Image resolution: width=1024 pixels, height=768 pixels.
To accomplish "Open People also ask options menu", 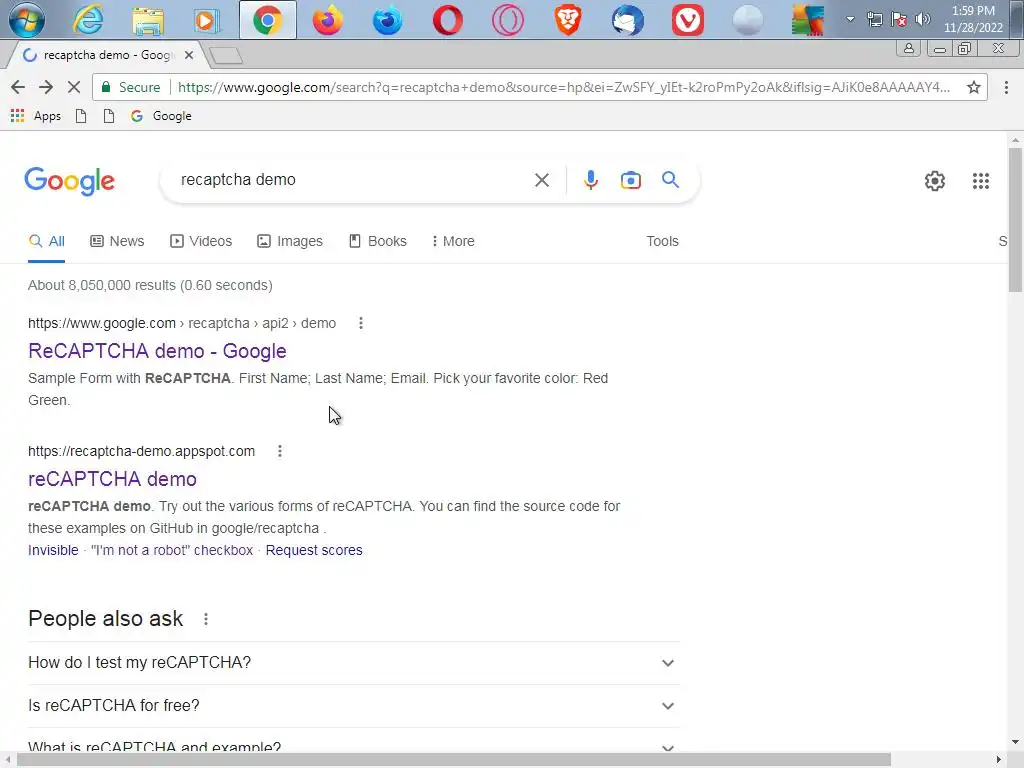I will pos(206,619).
